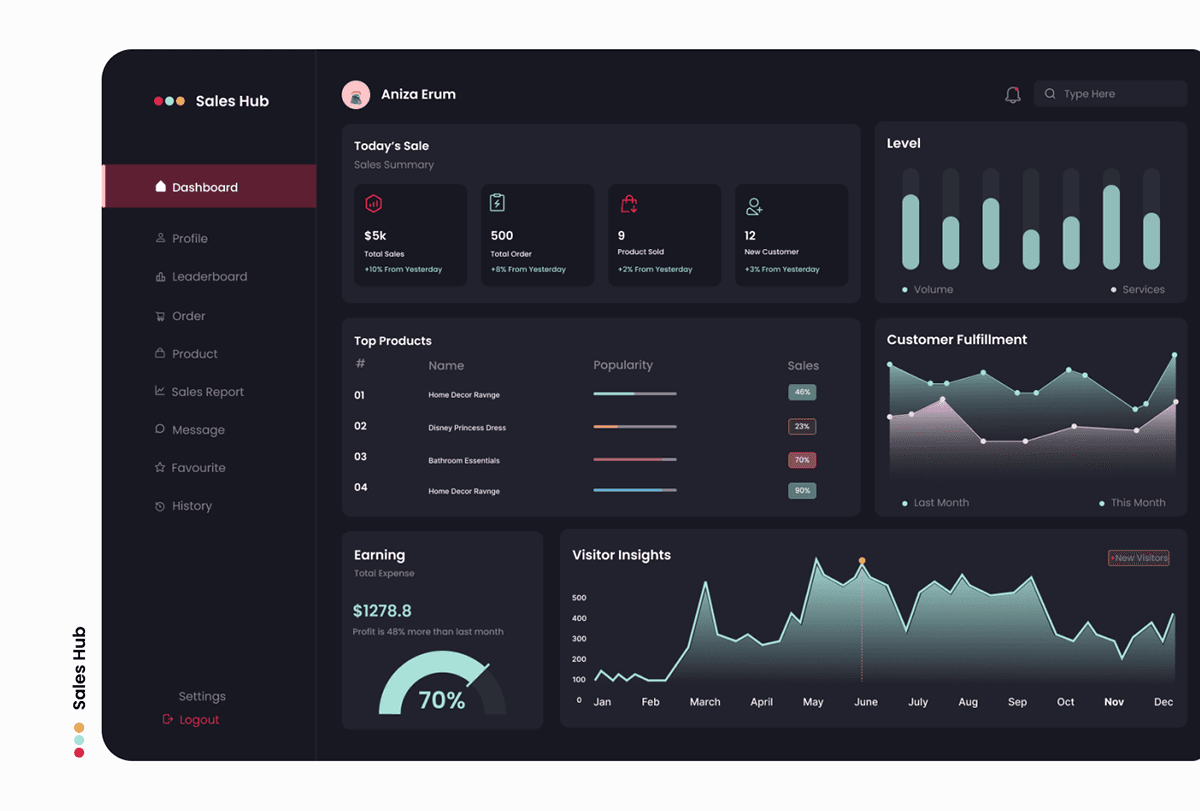
Task: Click Disney Princess Dress popularity bar
Action: pos(635,427)
